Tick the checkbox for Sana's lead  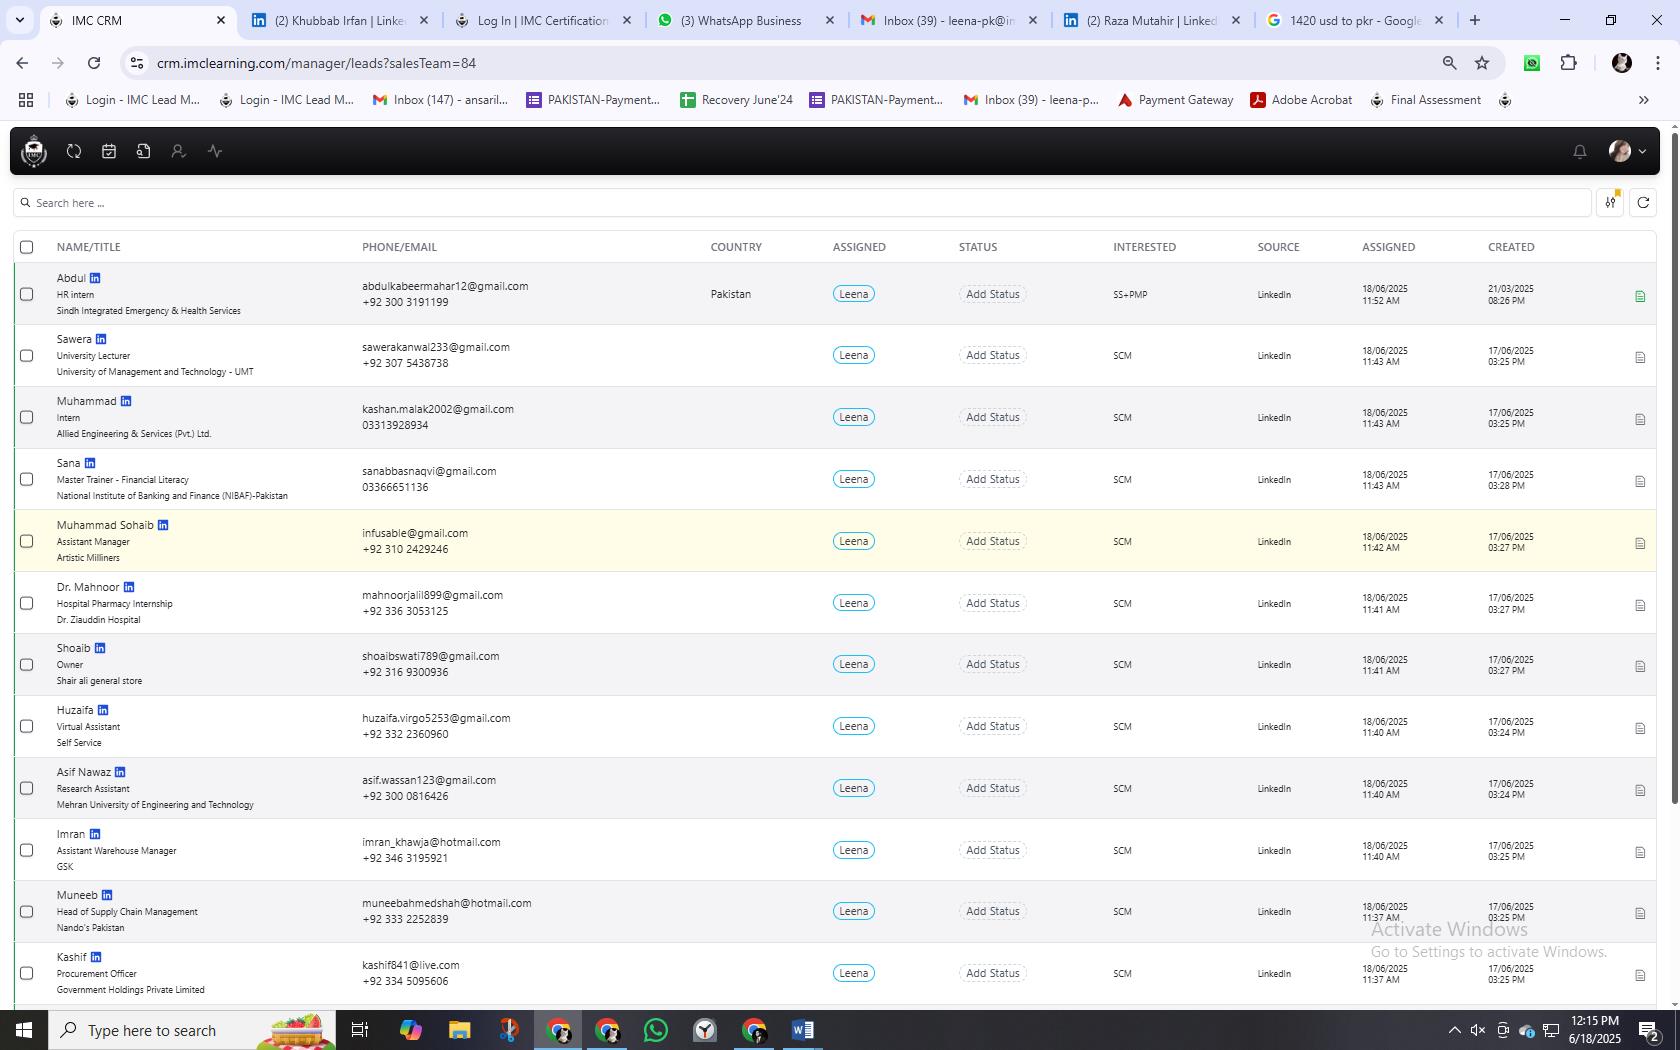coord(27,479)
